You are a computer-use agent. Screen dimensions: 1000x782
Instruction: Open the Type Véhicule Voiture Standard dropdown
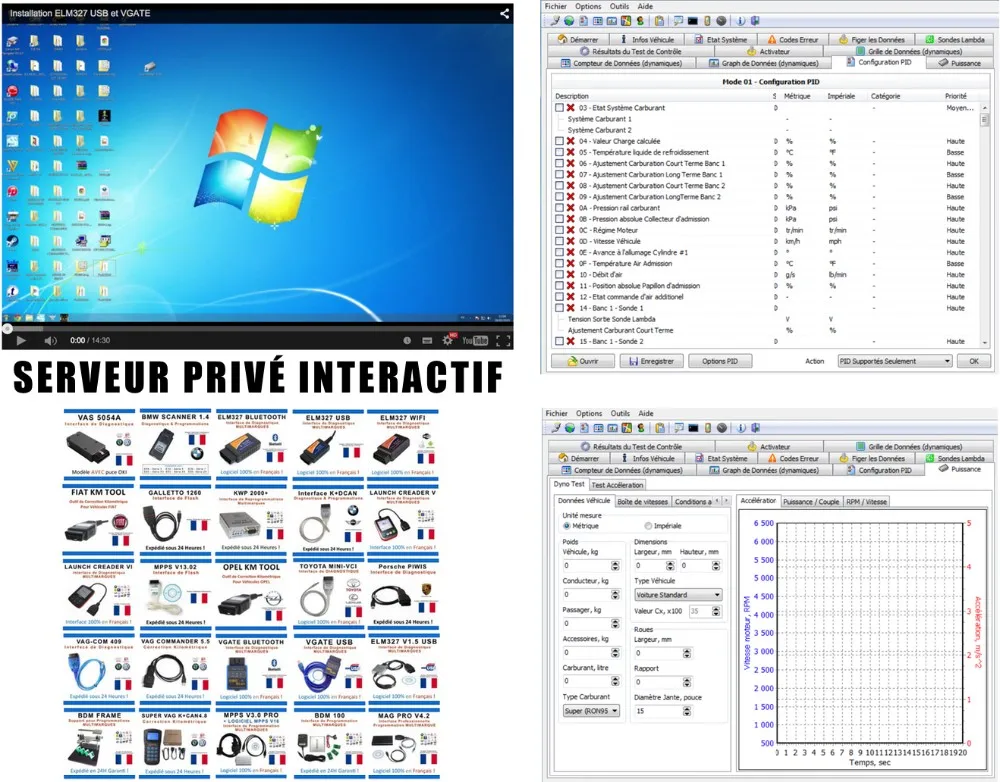click(x=678, y=594)
